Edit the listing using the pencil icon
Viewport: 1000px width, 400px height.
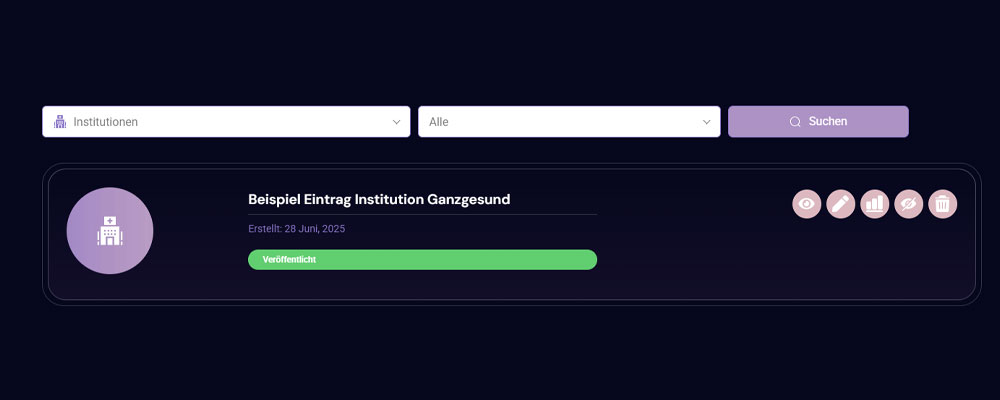tap(841, 204)
